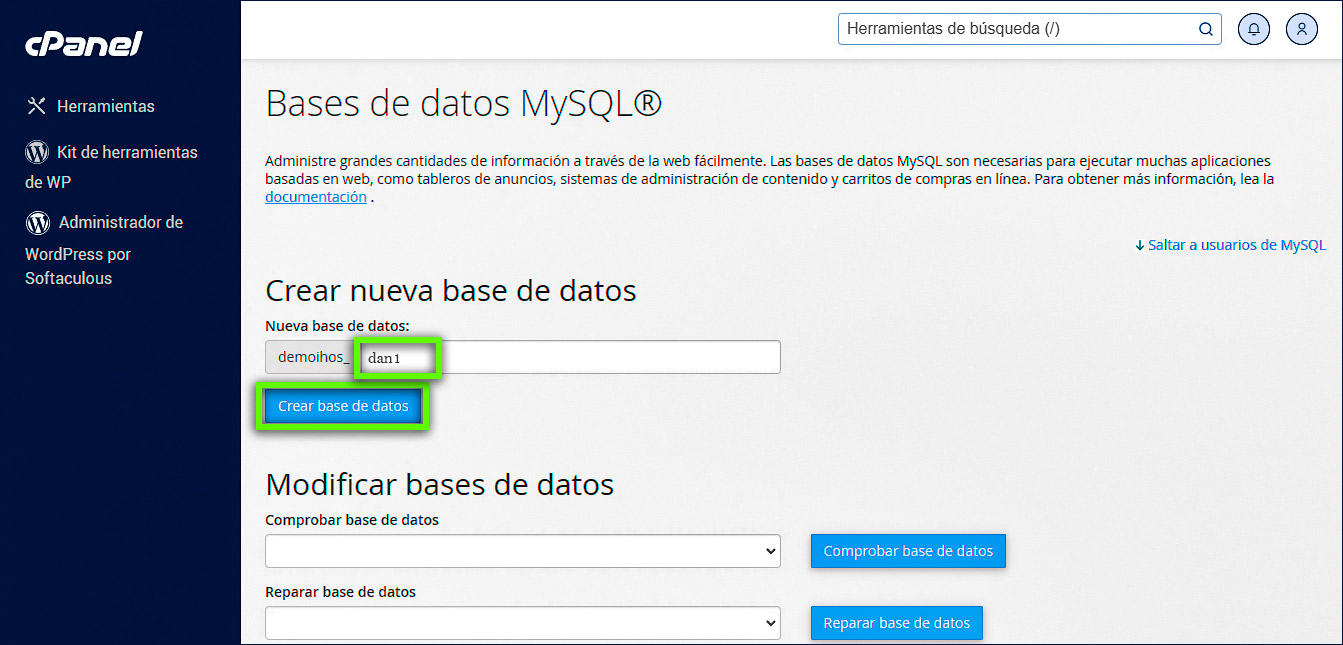Screen dimensions: 1343x645
Task: Select Herramientas in the sidebar
Action: coord(107,105)
